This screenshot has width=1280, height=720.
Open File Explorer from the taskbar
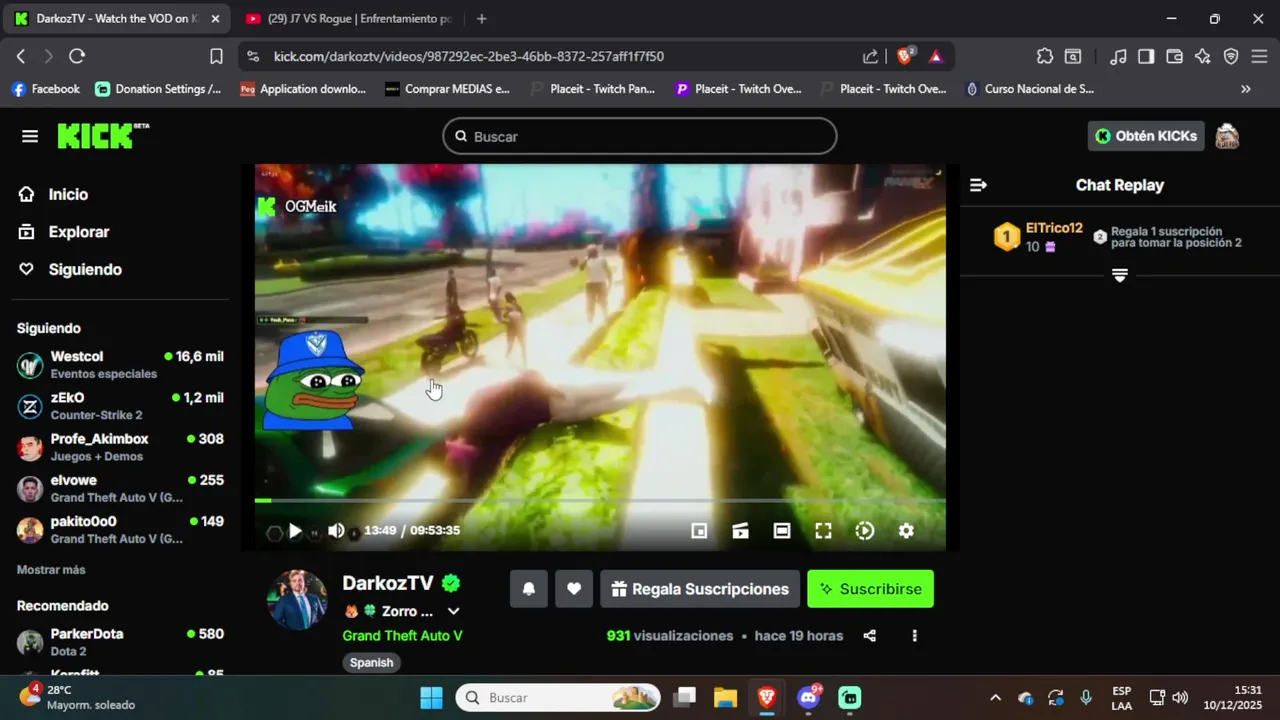725,697
